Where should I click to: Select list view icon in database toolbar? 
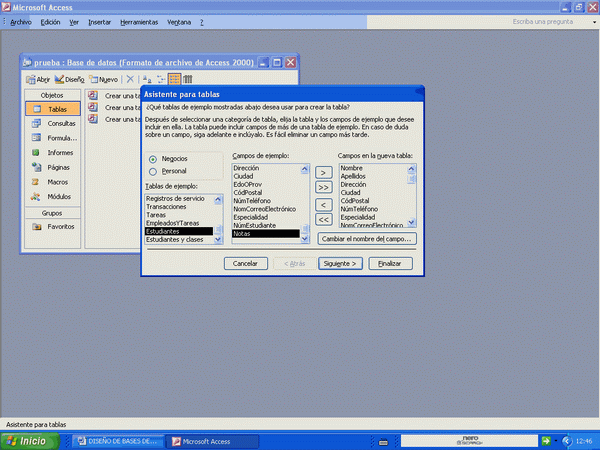(174, 79)
